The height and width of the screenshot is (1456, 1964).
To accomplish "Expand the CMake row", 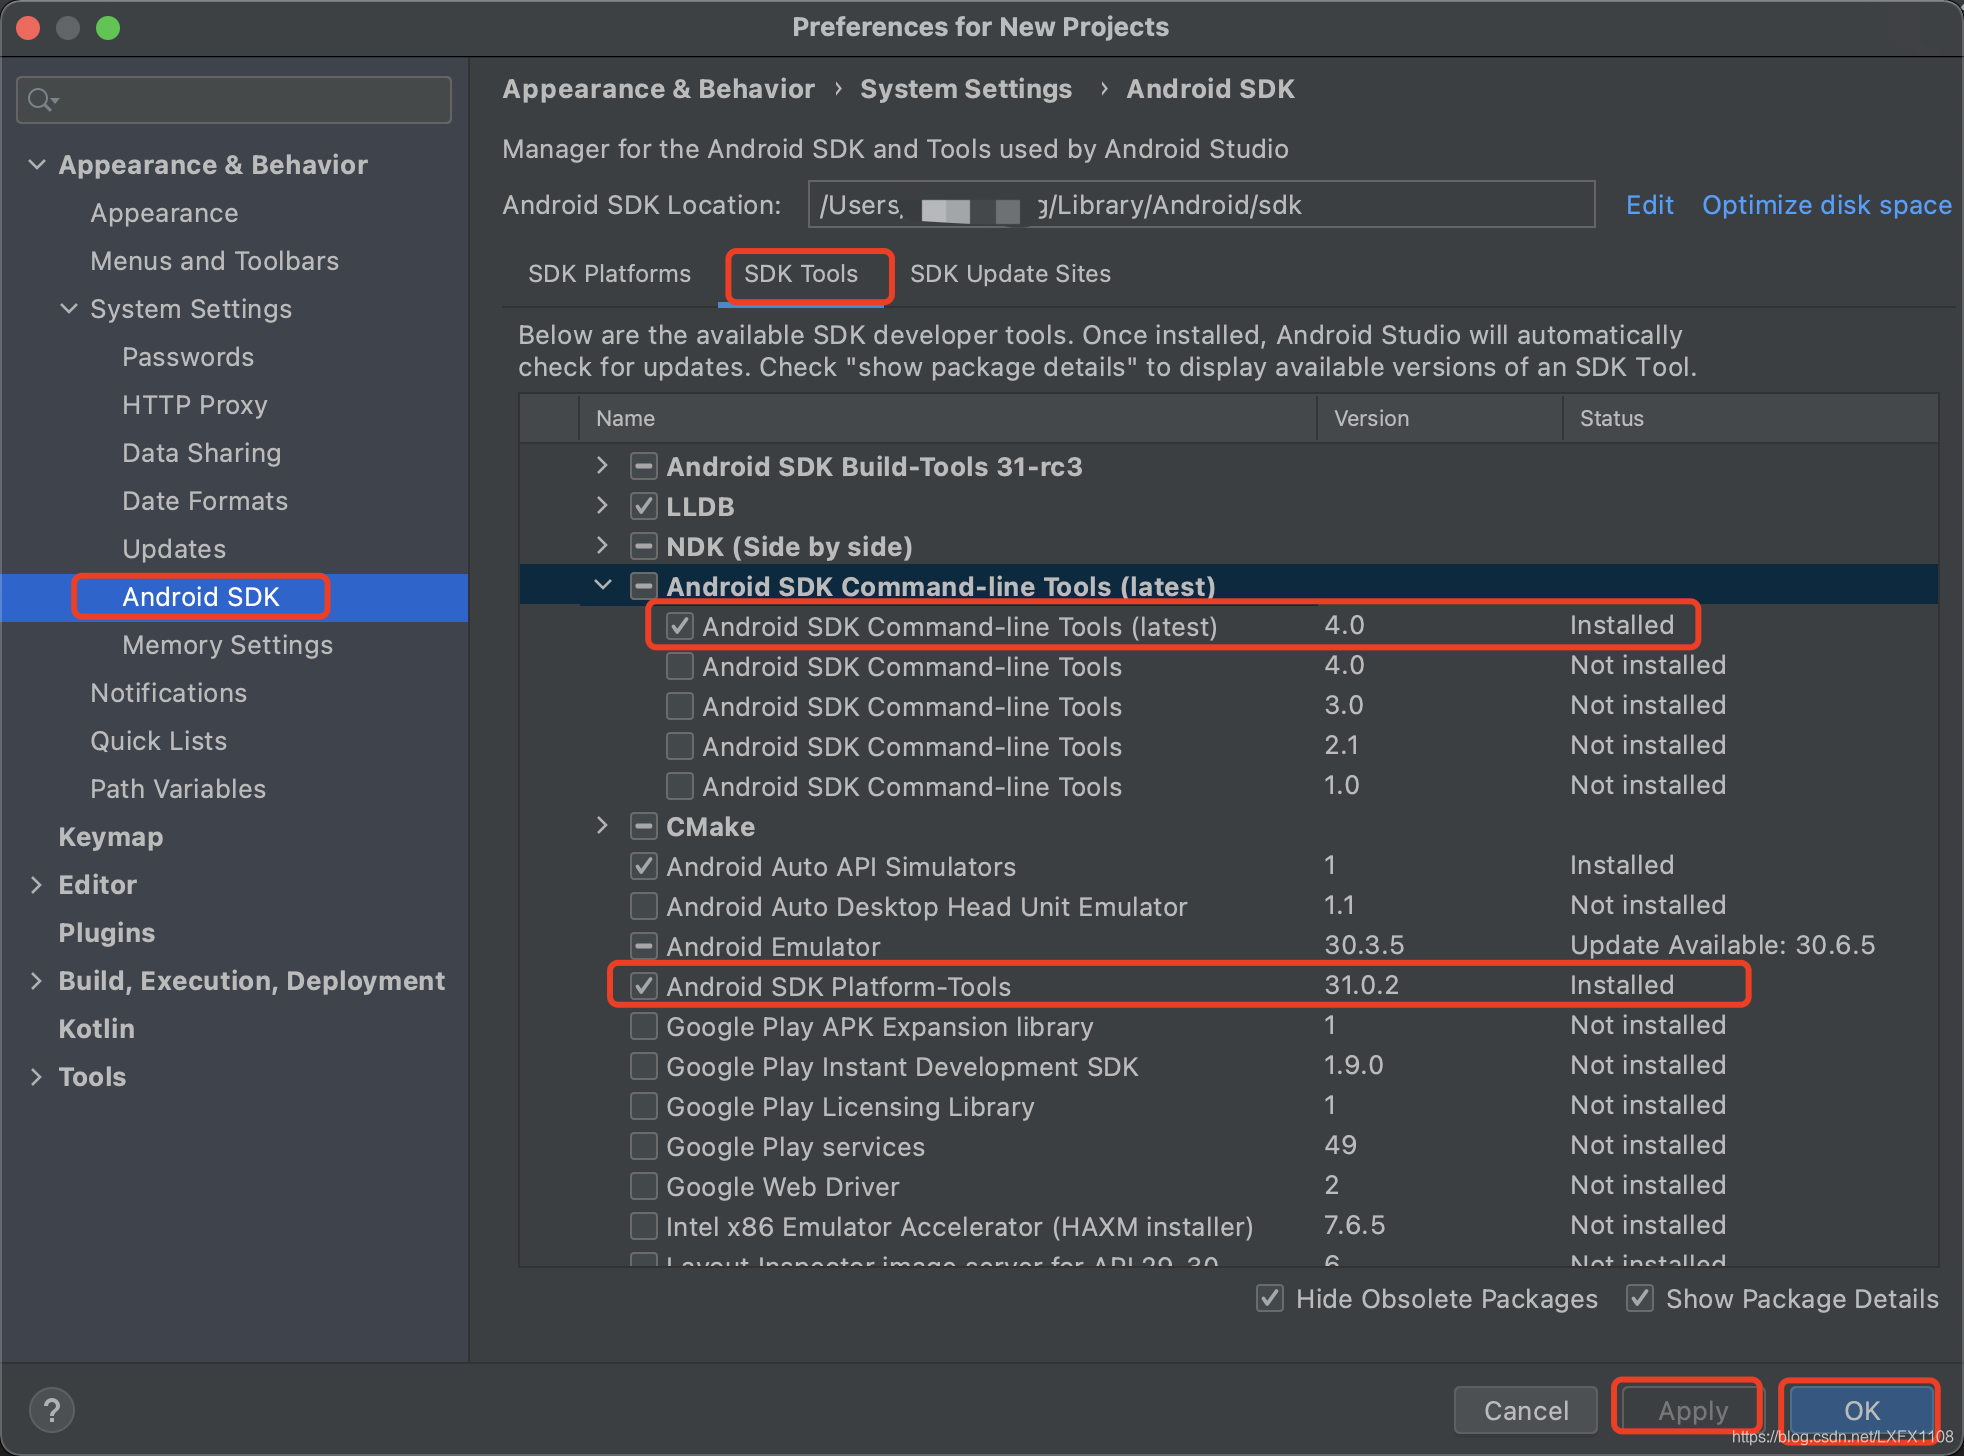I will tap(602, 826).
